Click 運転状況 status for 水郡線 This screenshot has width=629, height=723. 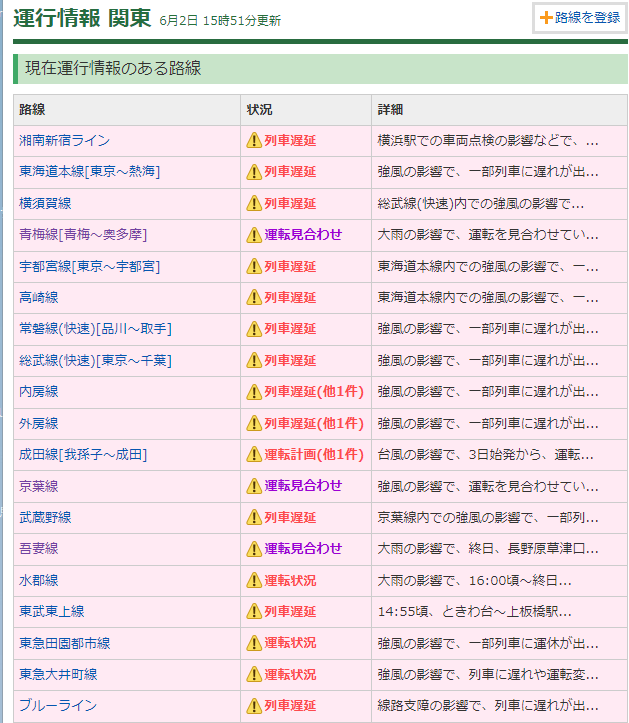point(290,581)
